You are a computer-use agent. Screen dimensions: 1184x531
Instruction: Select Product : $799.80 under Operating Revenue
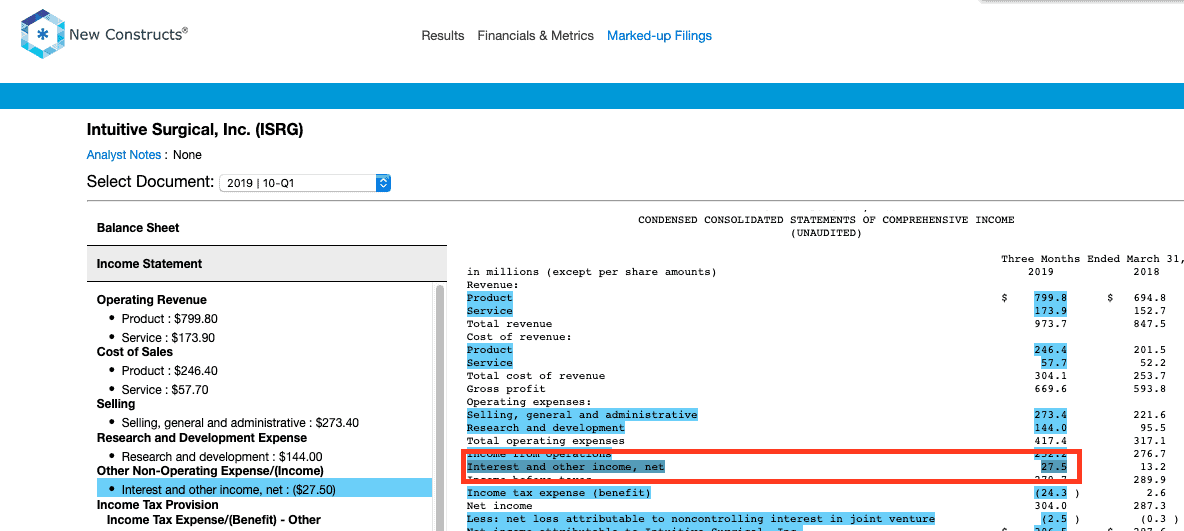pyautogui.click(x=170, y=319)
